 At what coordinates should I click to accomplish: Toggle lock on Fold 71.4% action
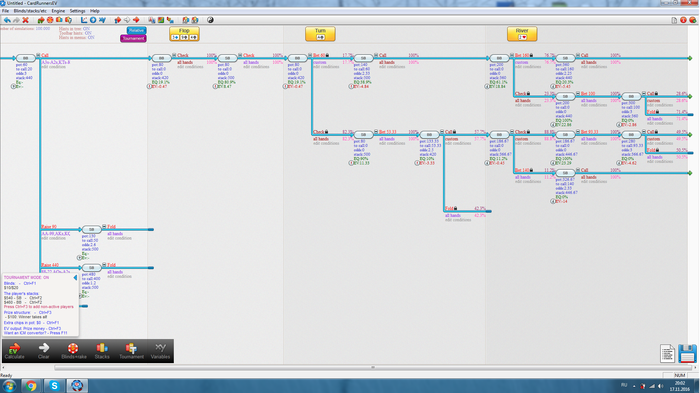[x=658, y=112]
